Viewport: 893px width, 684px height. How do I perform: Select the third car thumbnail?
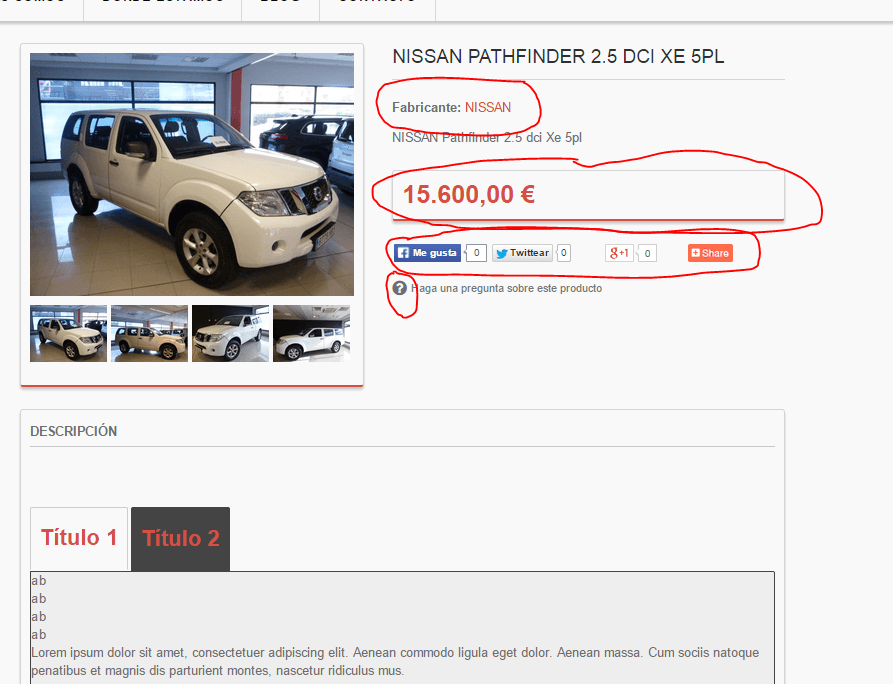230,333
